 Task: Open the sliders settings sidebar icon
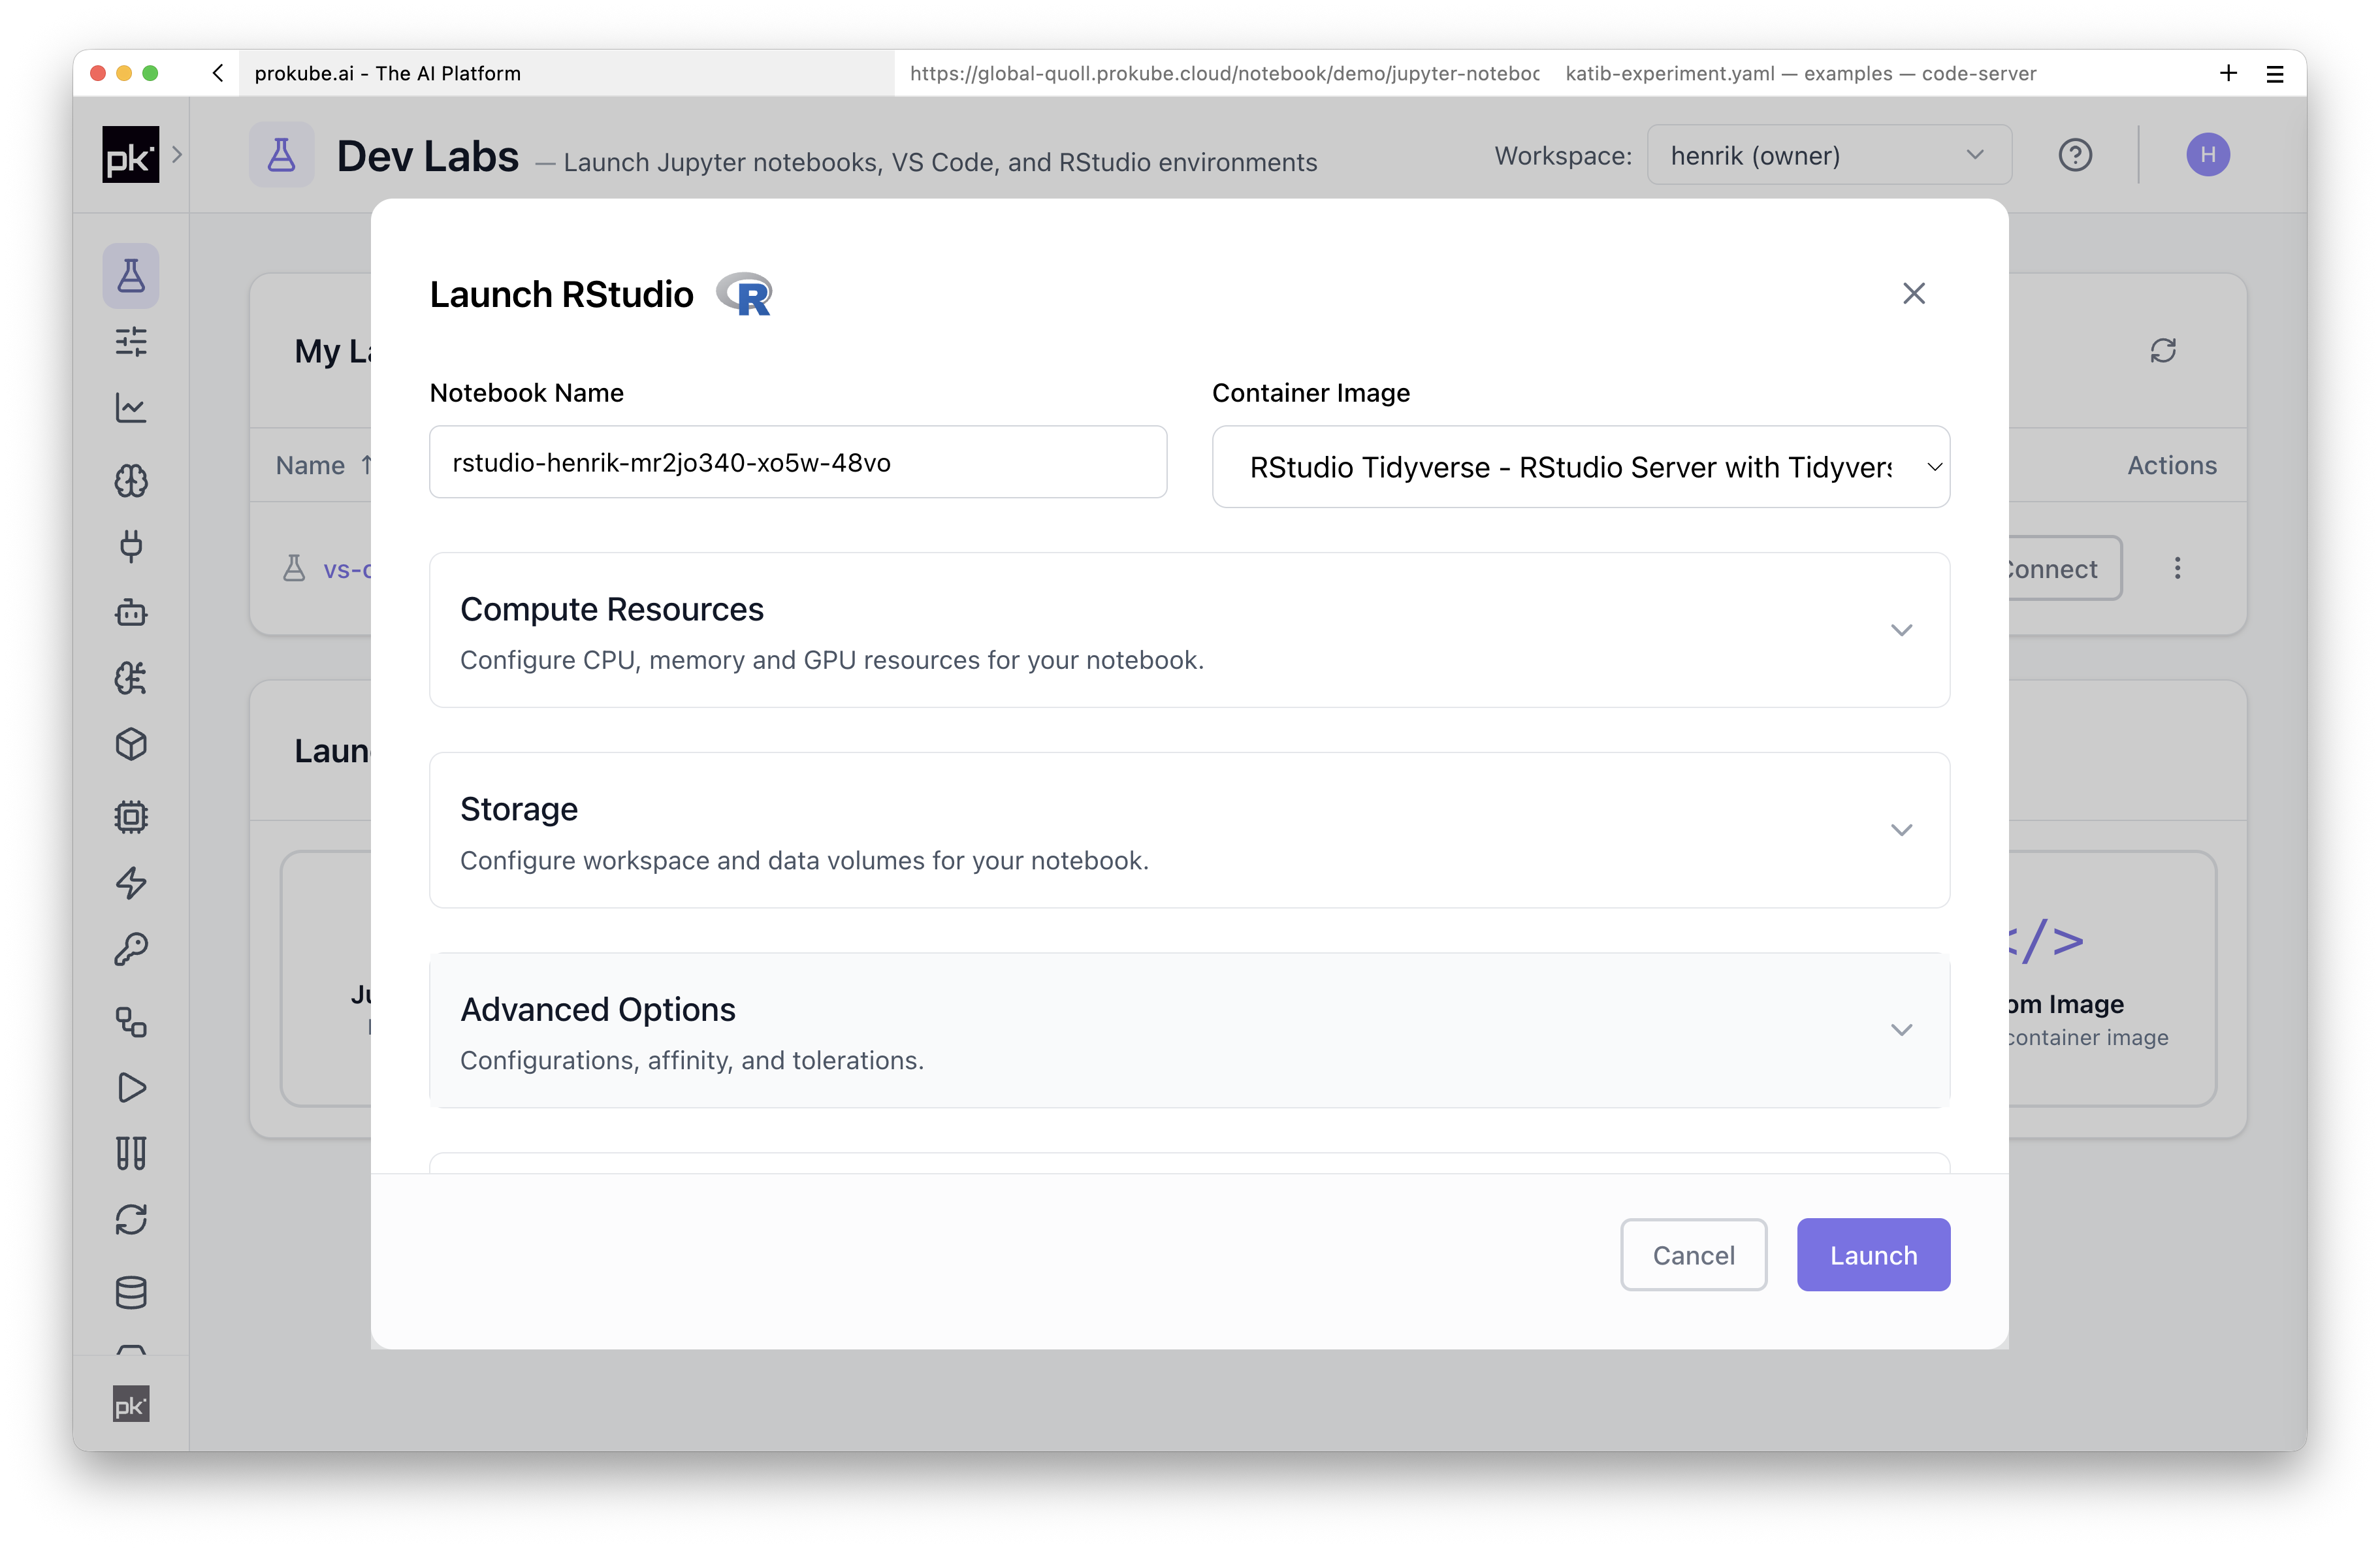tap(131, 342)
